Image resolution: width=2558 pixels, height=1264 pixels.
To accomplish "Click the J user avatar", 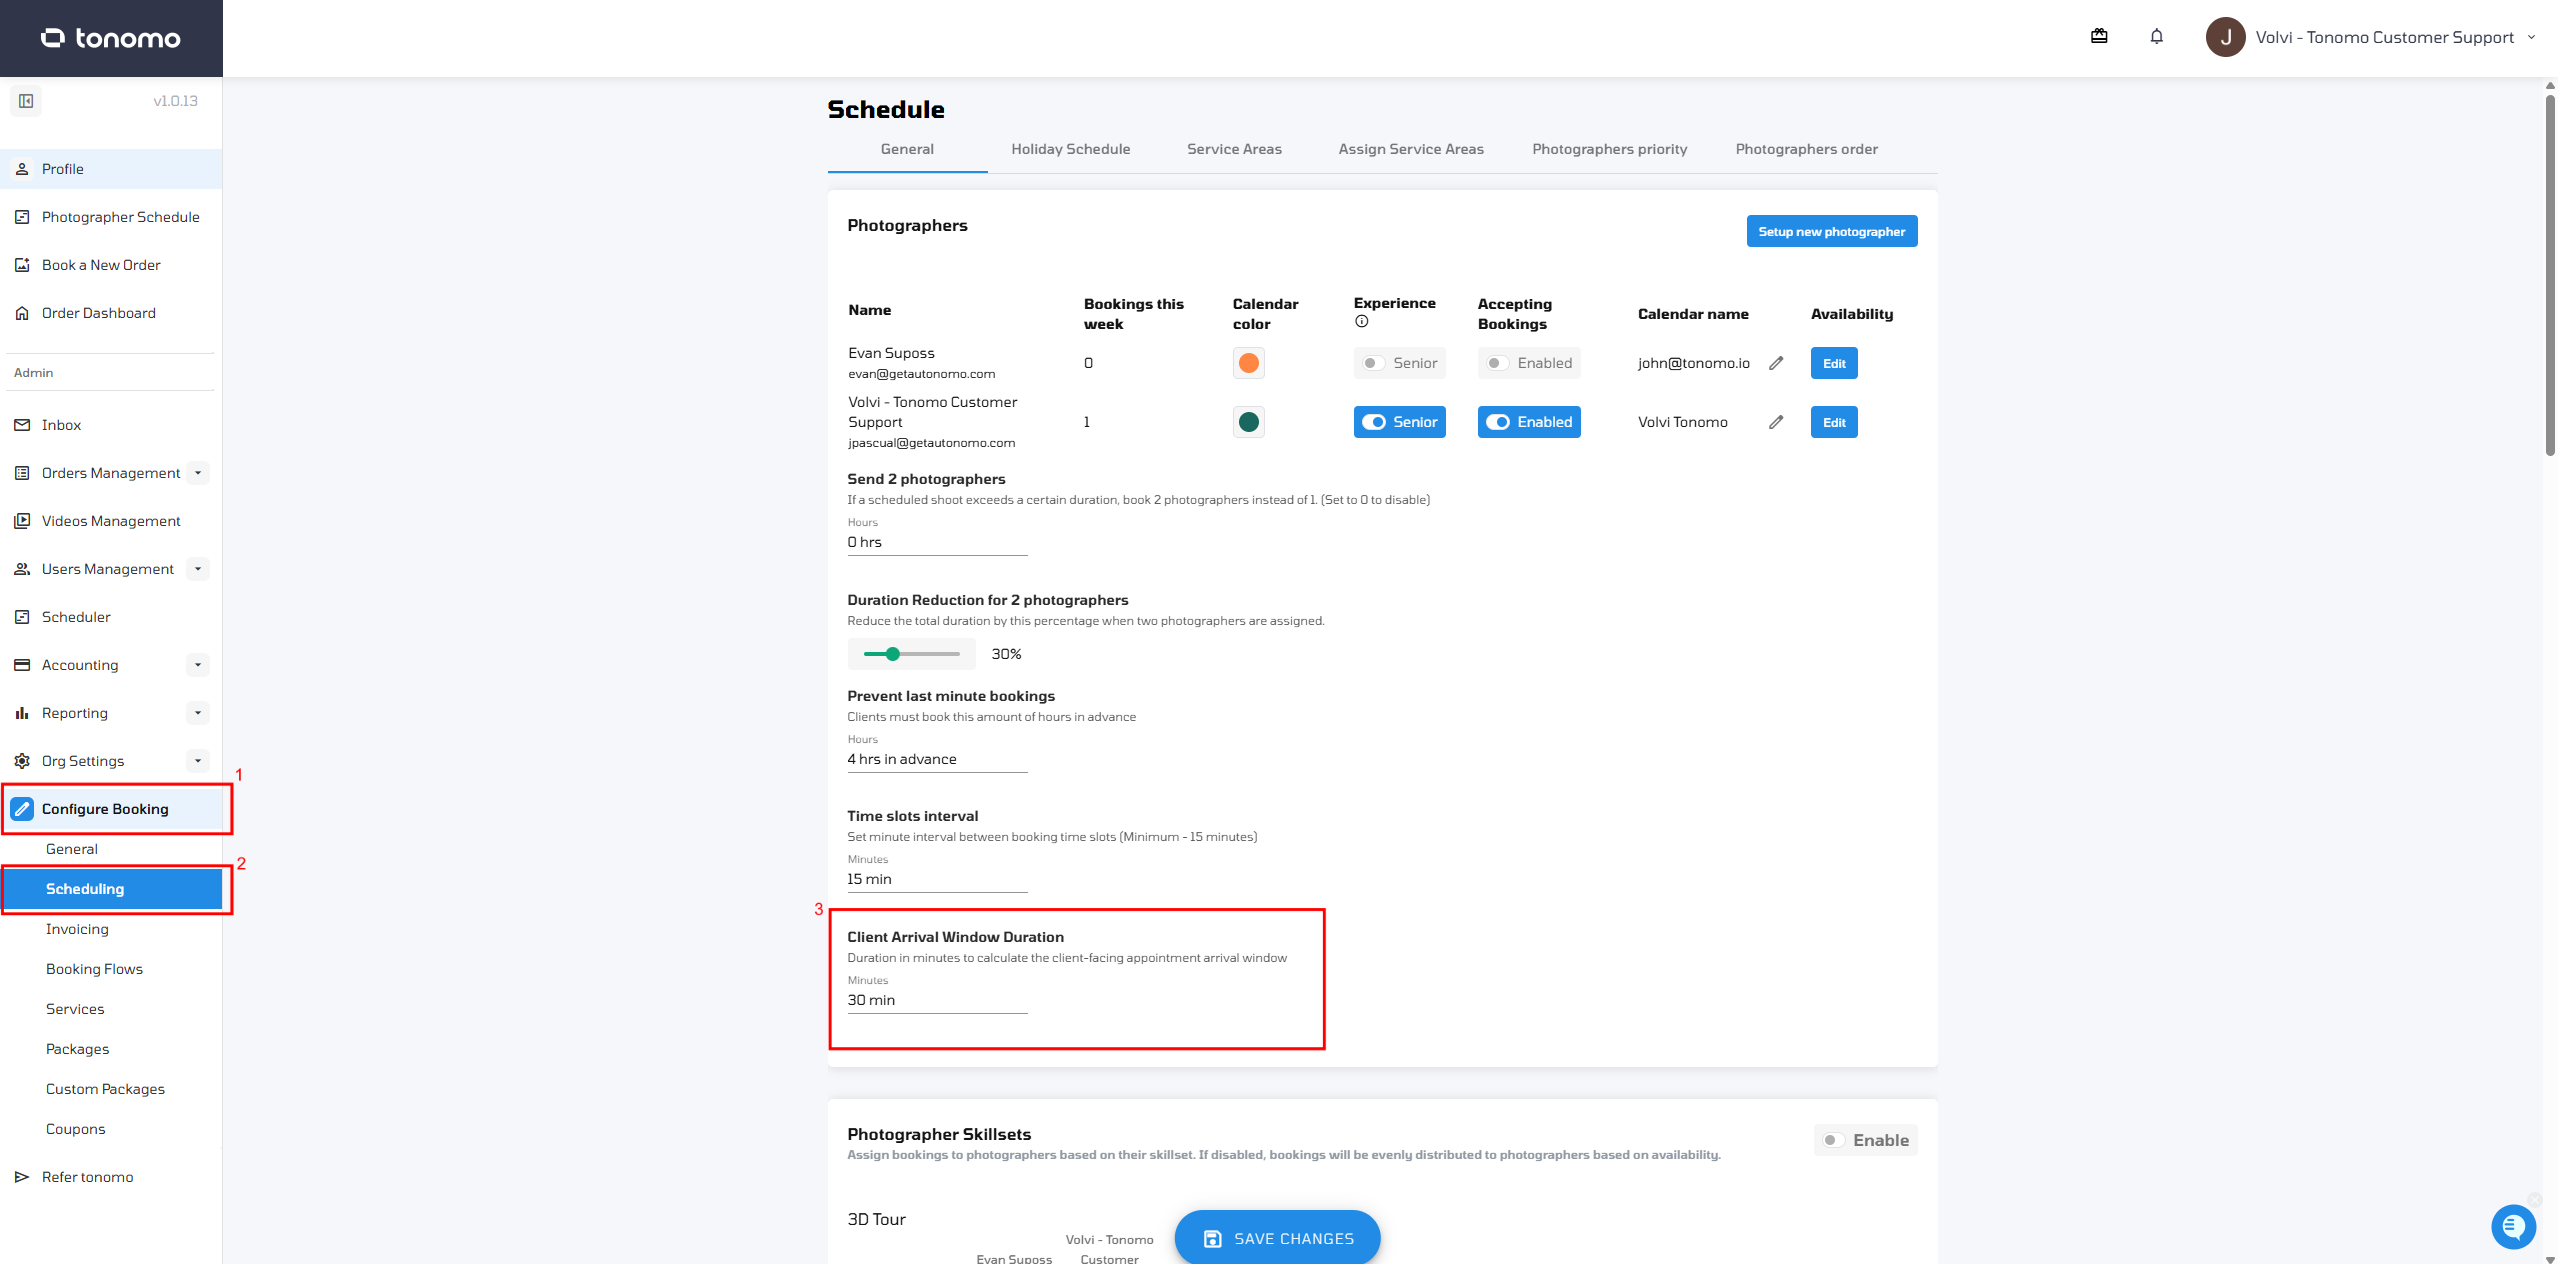I will (x=2226, y=37).
